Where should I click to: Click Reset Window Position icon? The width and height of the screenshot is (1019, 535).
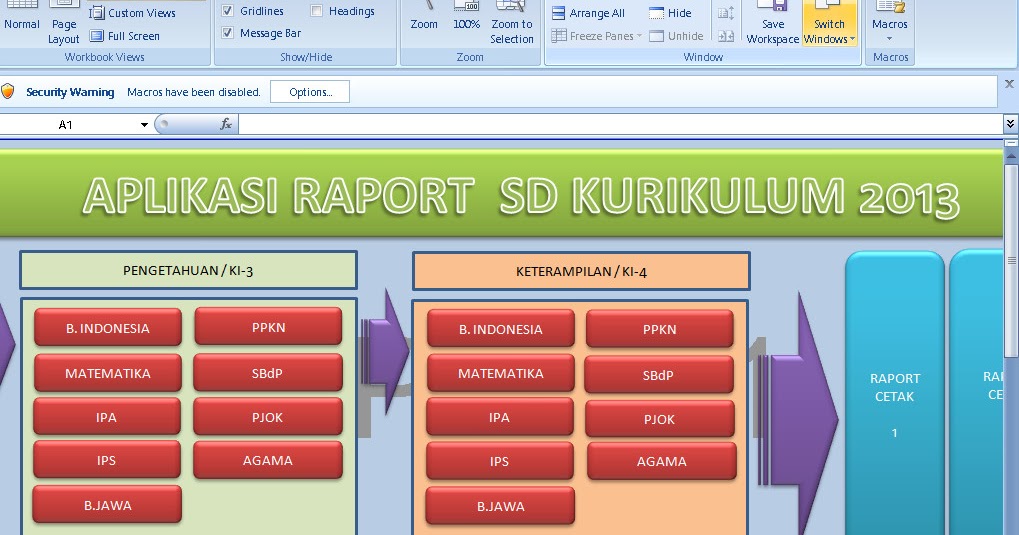(726, 36)
